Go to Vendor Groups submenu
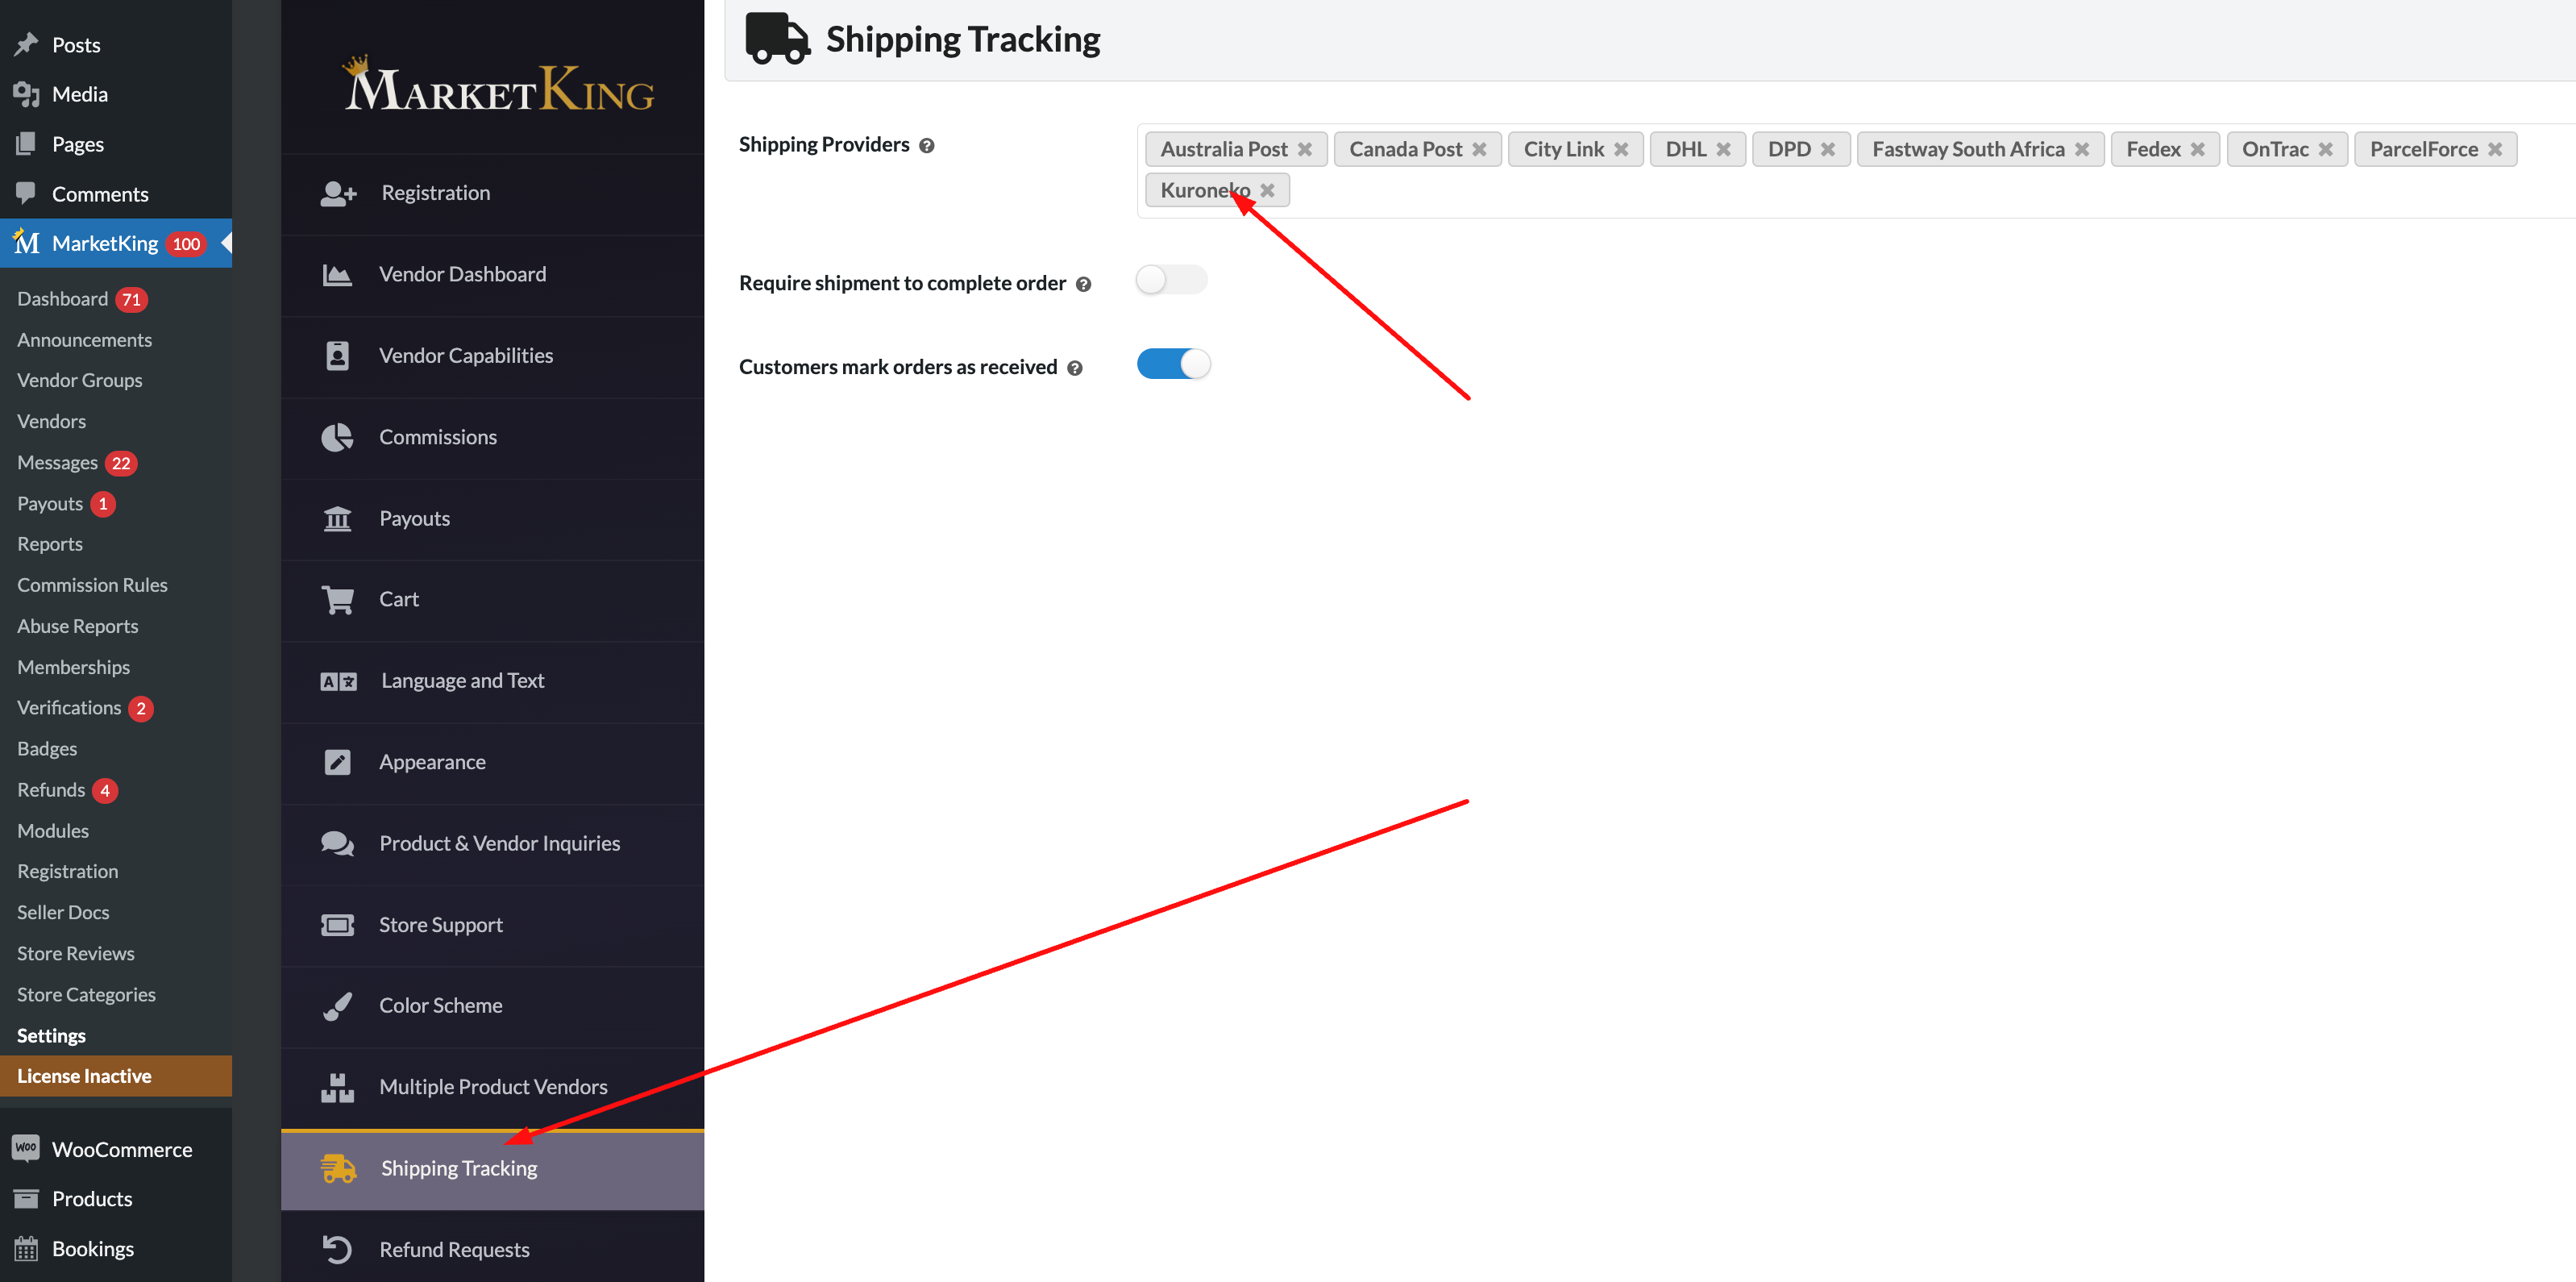This screenshot has width=2576, height=1282. (x=80, y=381)
